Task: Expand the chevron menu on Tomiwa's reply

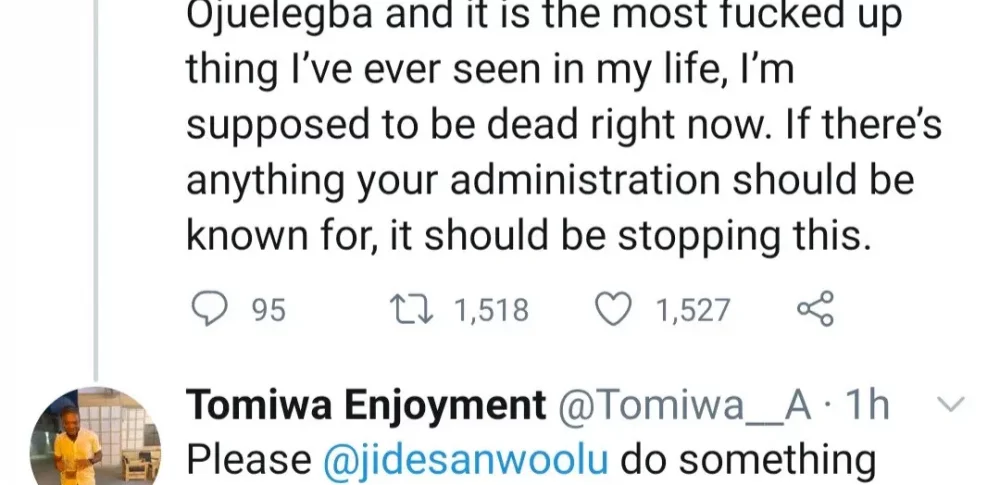Action: pyautogui.click(x=951, y=406)
